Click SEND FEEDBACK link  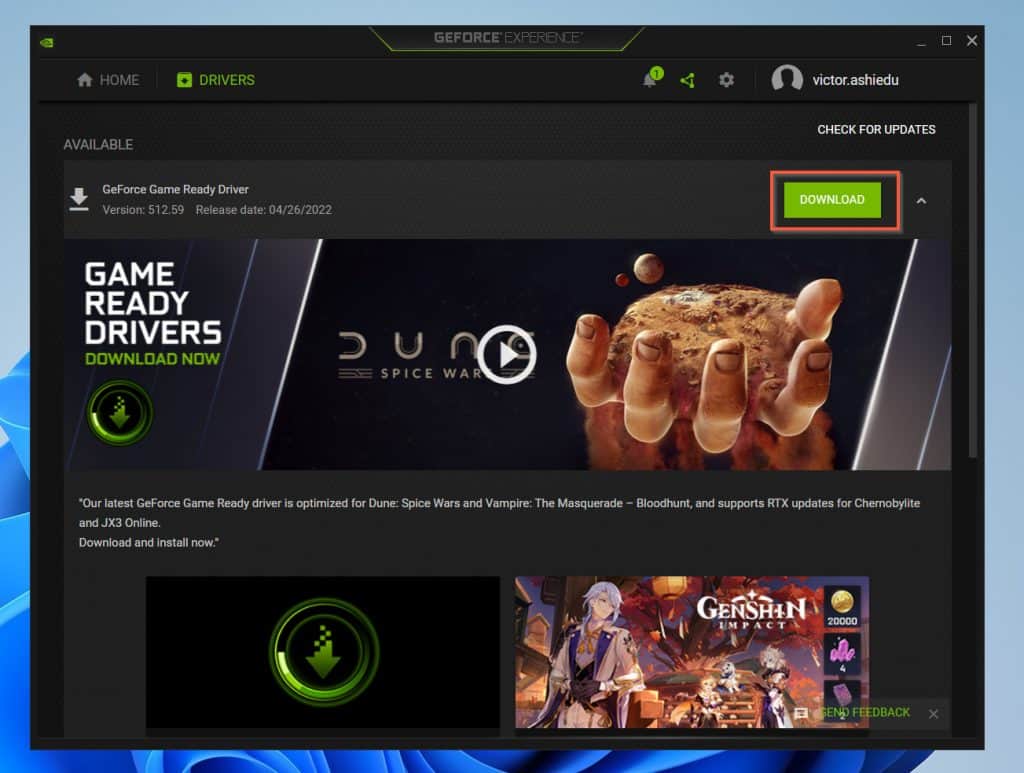point(865,712)
